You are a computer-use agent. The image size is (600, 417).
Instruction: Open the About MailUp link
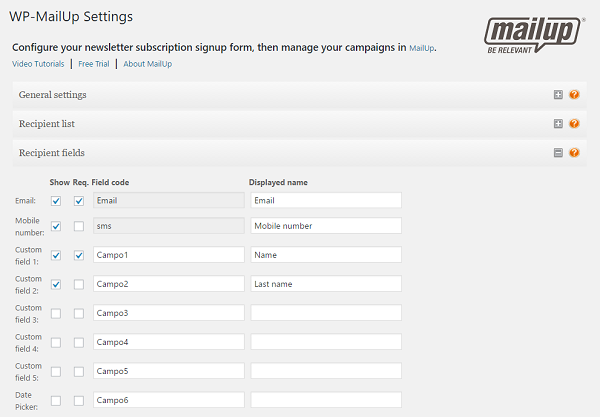coord(147,64)
